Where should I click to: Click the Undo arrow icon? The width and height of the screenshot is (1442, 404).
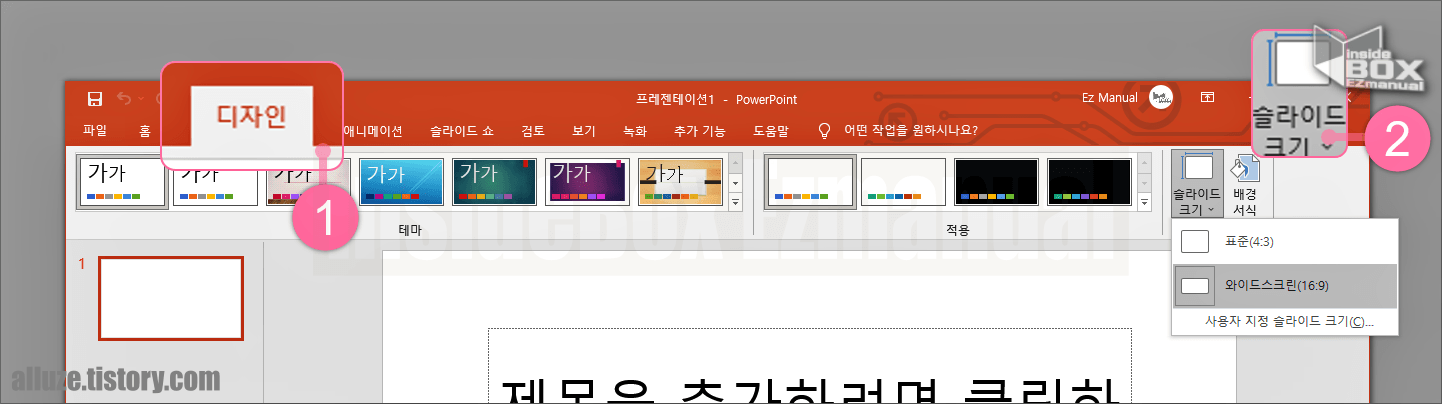(x=125, y=98)
